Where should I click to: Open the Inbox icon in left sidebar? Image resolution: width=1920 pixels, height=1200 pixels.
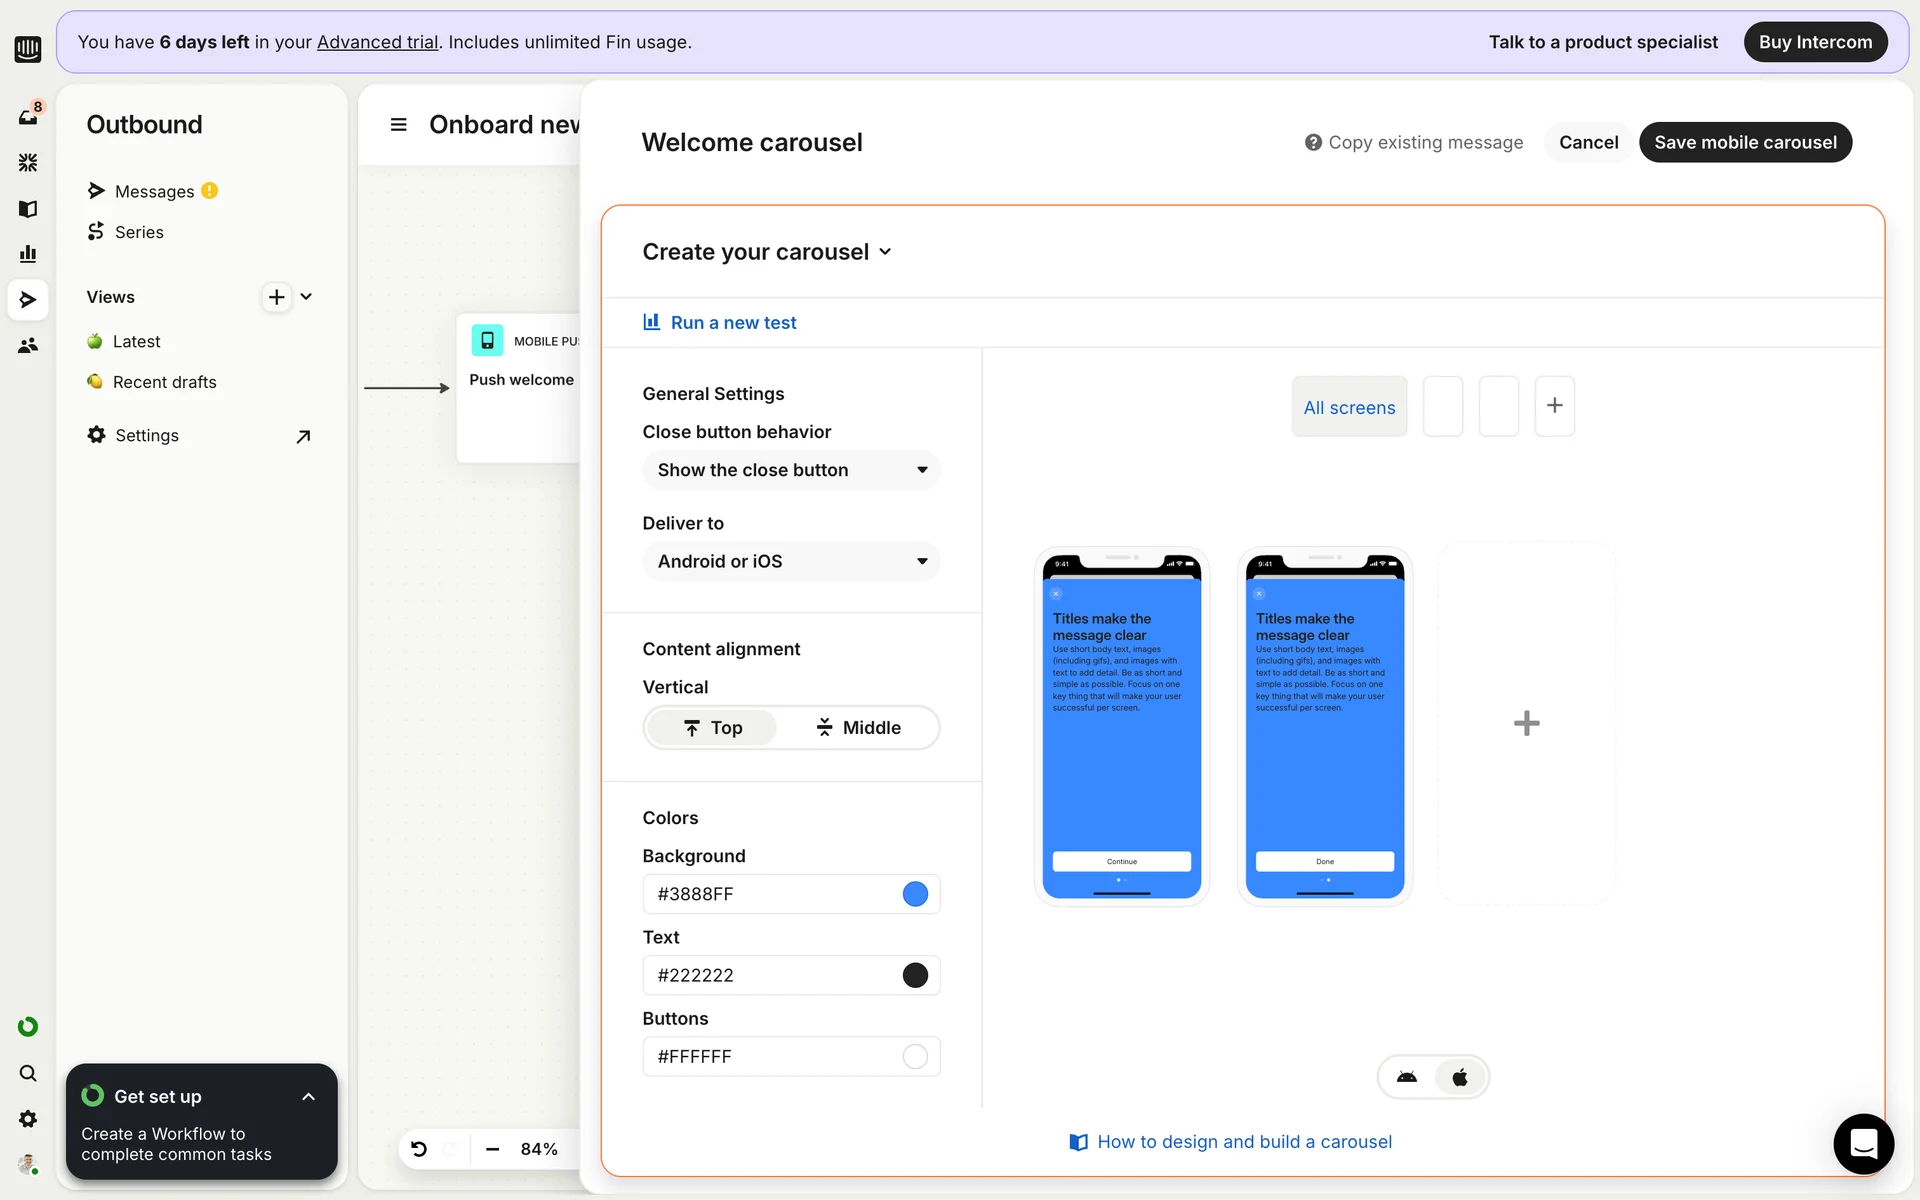(28, 116)
